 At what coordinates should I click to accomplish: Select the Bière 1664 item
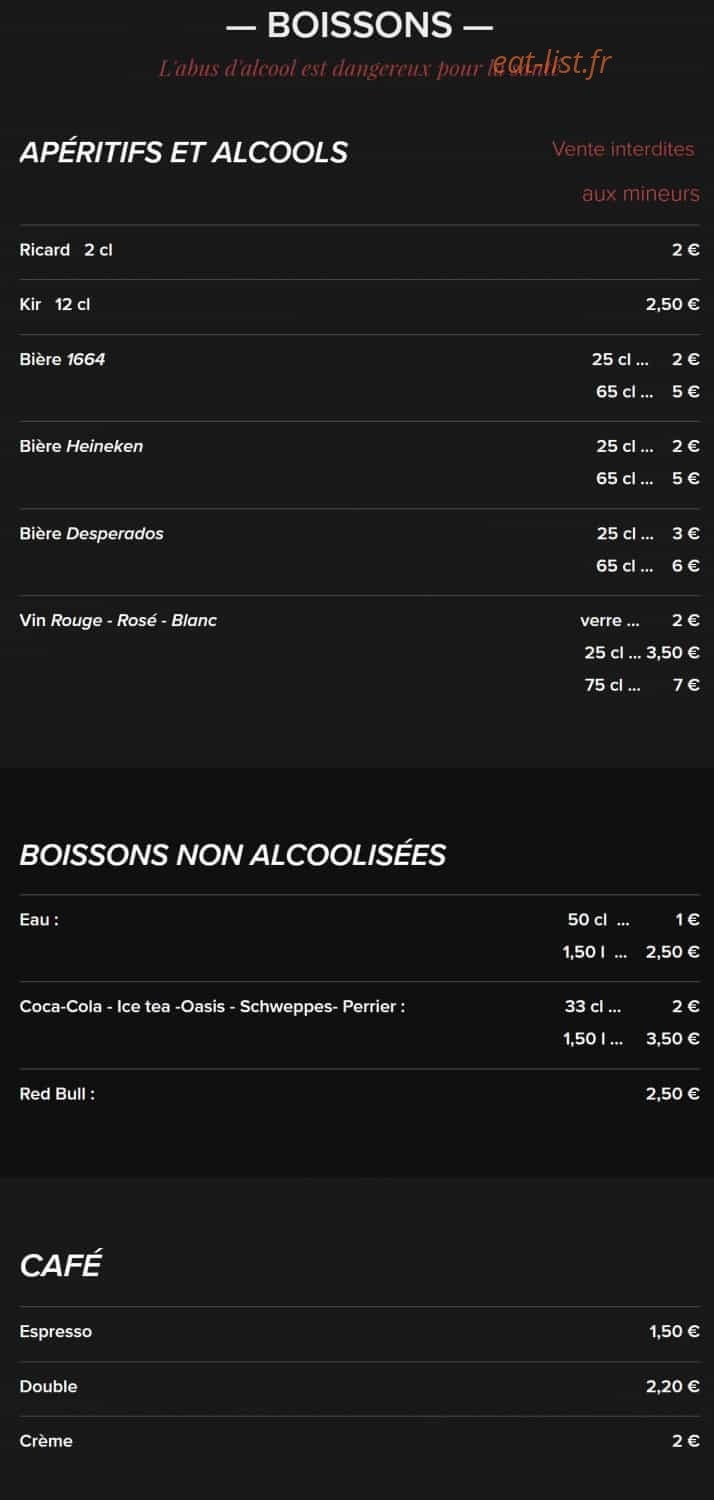pyautogui.click(x=62, y=359)
